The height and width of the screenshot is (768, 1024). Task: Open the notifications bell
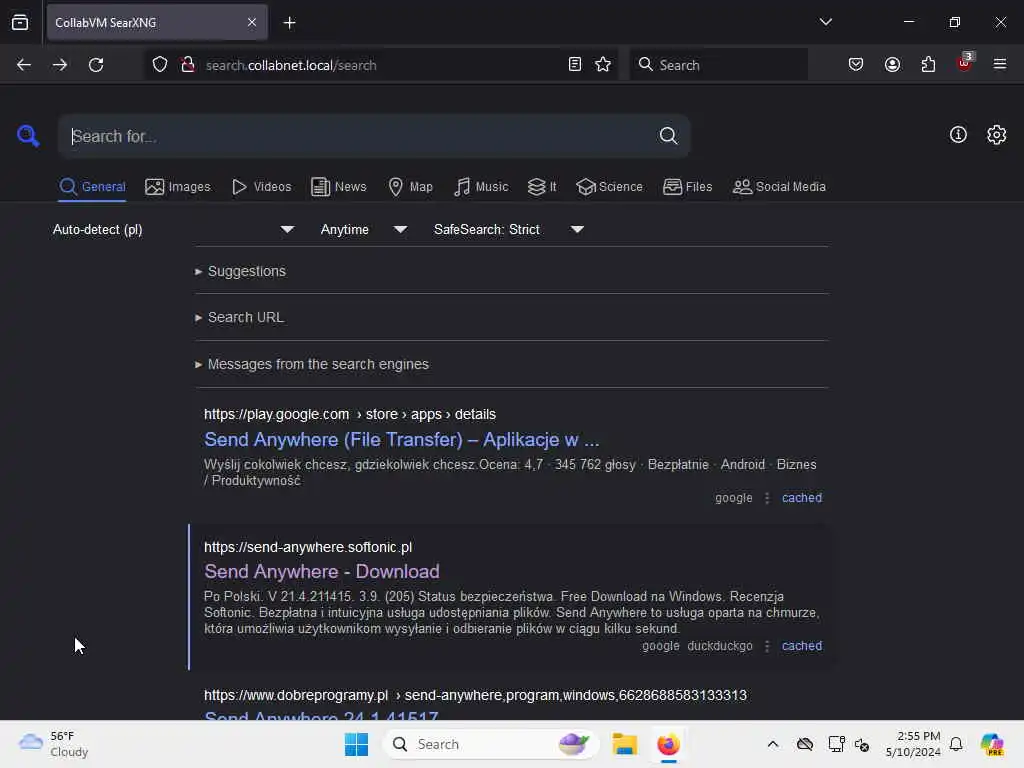point(956,744)
